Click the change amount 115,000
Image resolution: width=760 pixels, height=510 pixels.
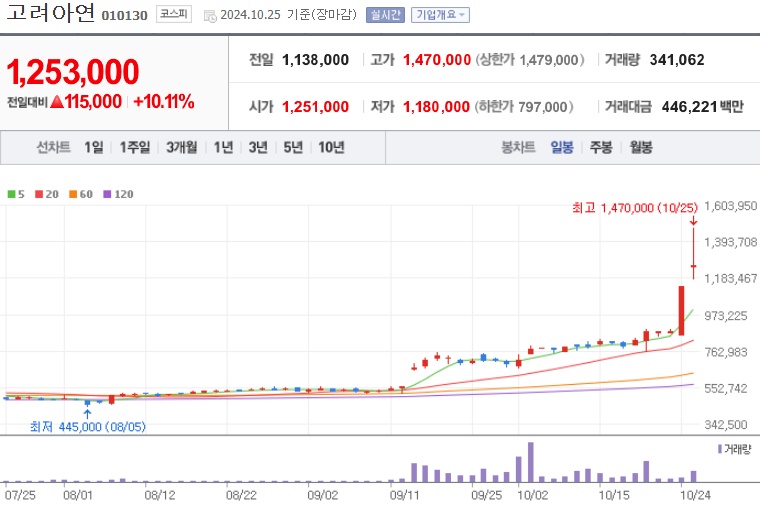pyautogui.click(x=93, y=101)
